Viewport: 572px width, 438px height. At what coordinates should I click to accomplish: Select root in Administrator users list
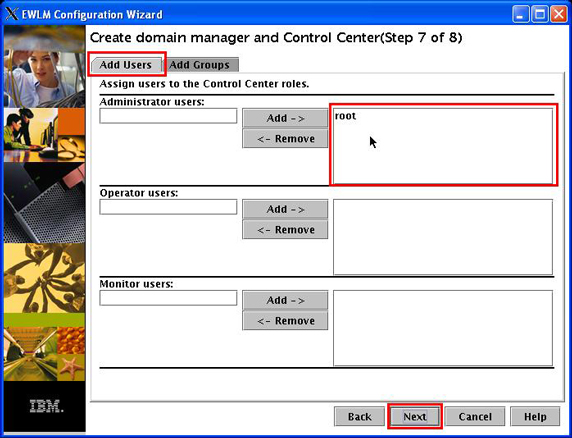click(x=345, y=116)
